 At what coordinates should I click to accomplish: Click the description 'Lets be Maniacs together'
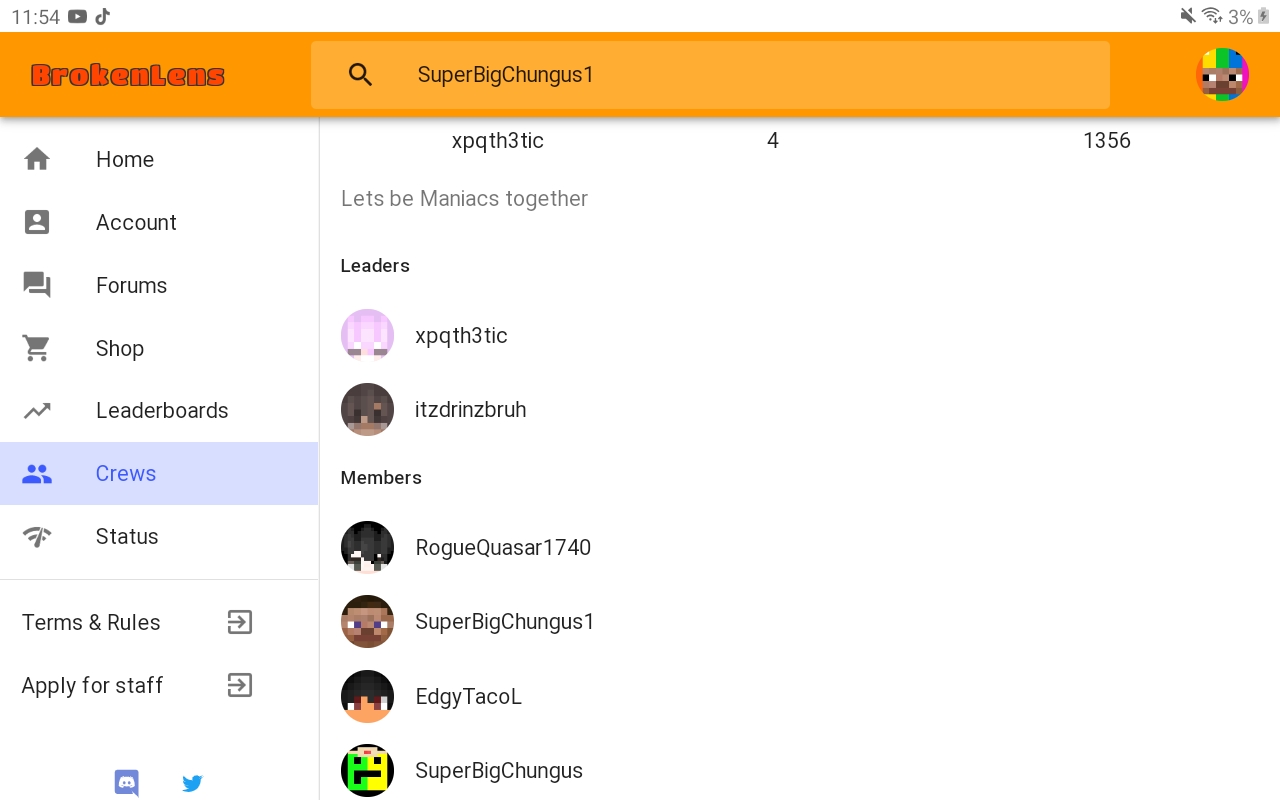tap(464, 198)
